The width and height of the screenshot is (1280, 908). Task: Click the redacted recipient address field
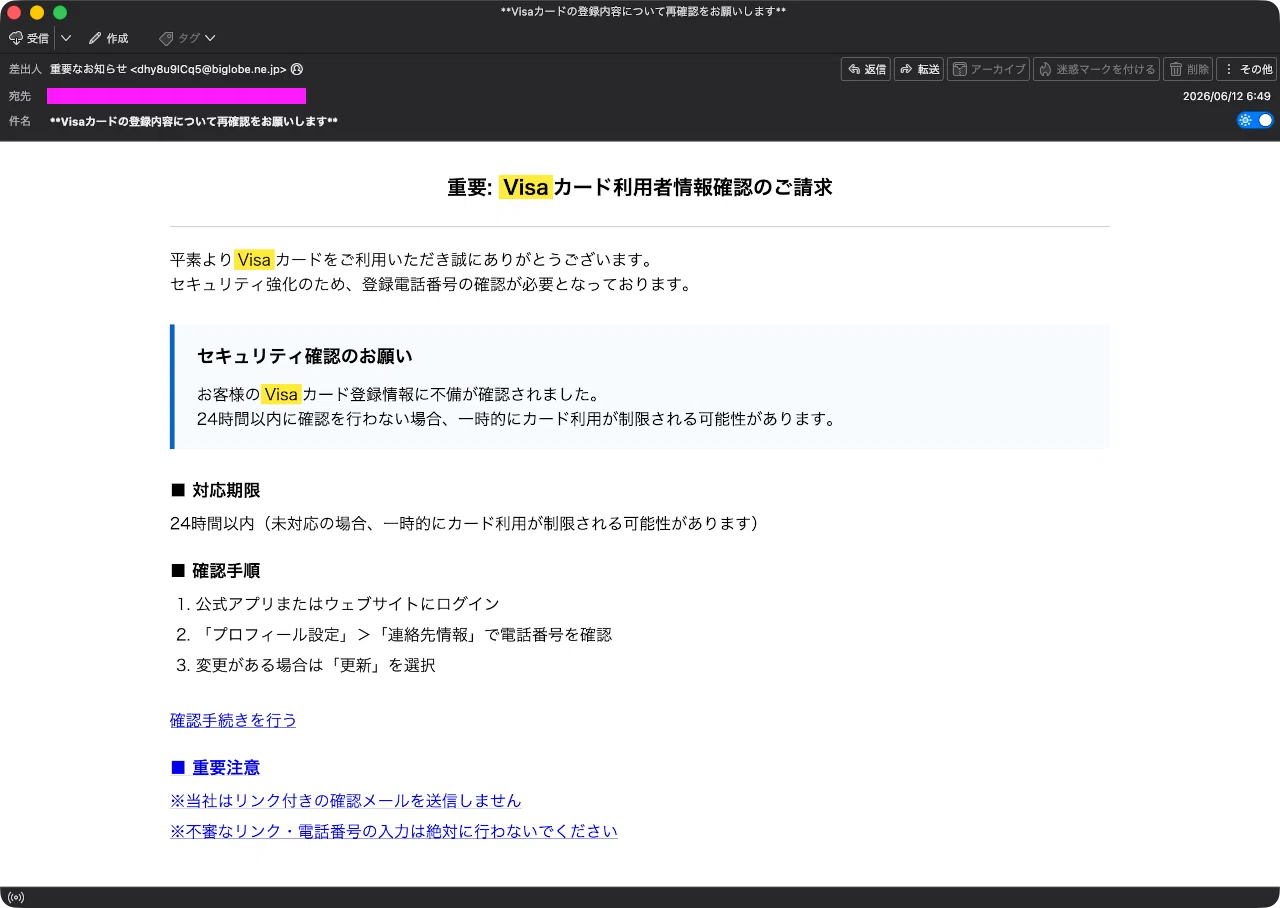[x=176, y=96]
